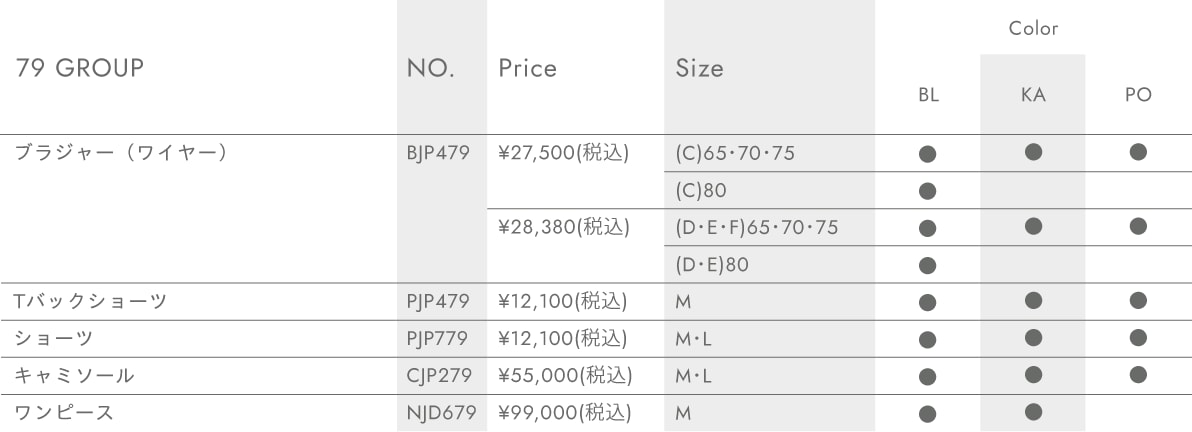The image size is (1192, 432).
Task: Click the ¥28,380(税込) price cell
Action: click(564, 227)
